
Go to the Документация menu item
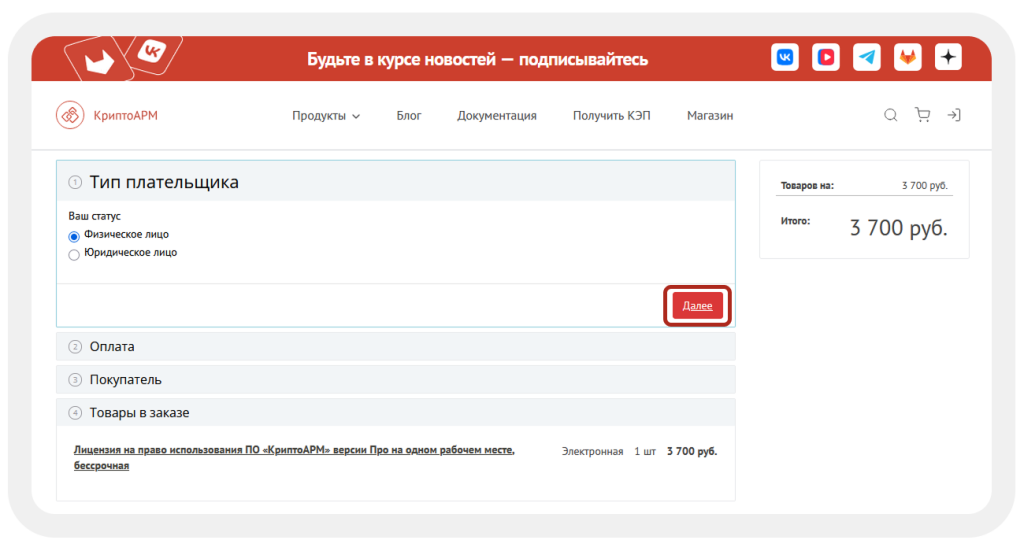(497, 116)
